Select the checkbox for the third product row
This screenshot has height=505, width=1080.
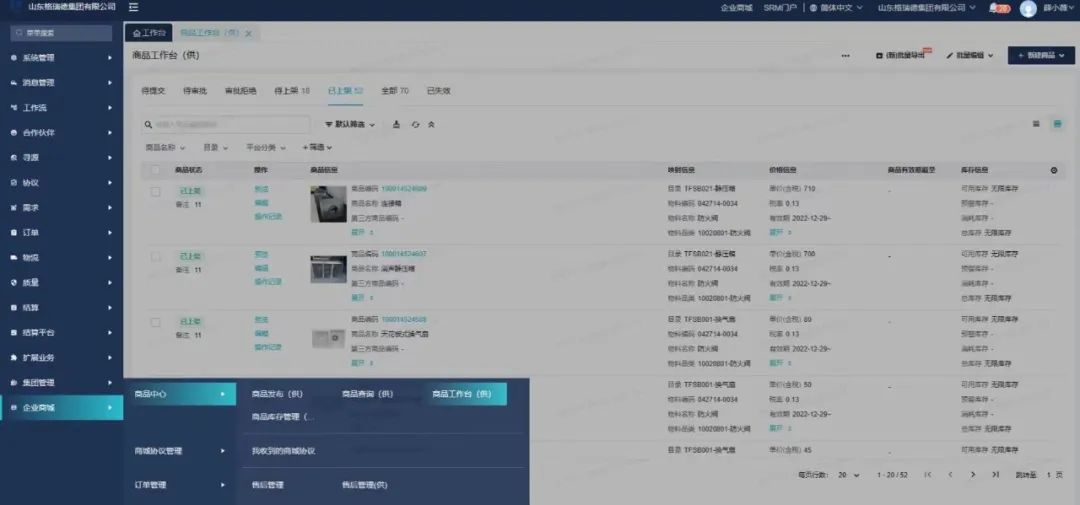click(x=155, y=323)
